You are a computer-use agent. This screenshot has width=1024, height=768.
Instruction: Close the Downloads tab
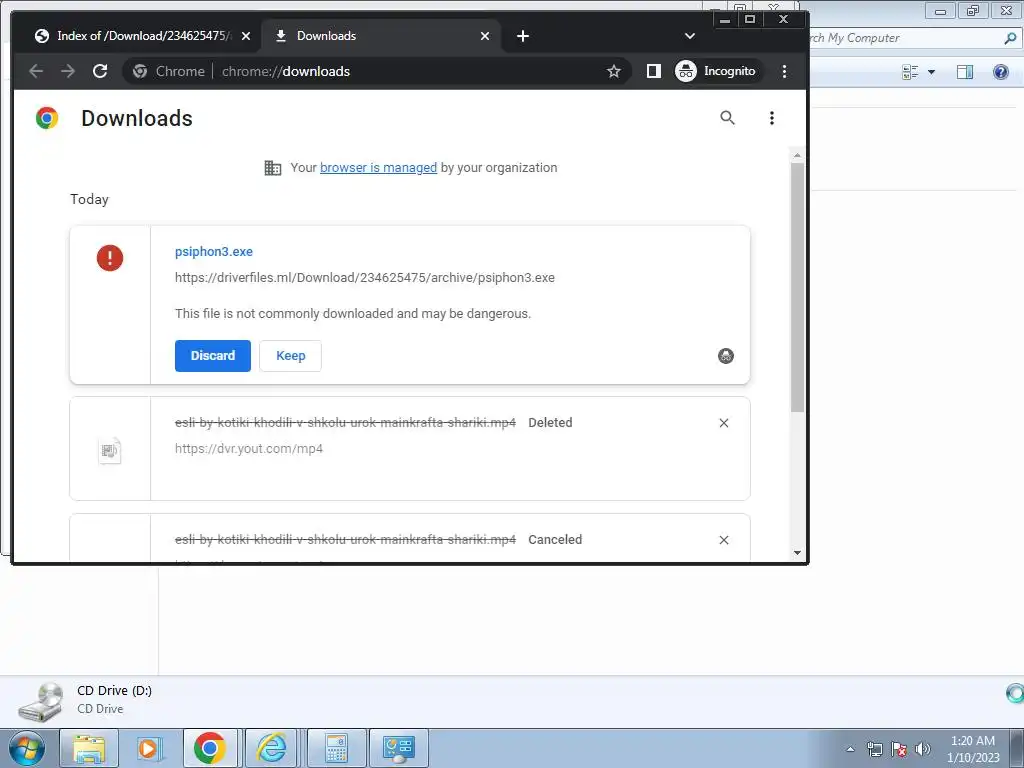click(485, 36)
